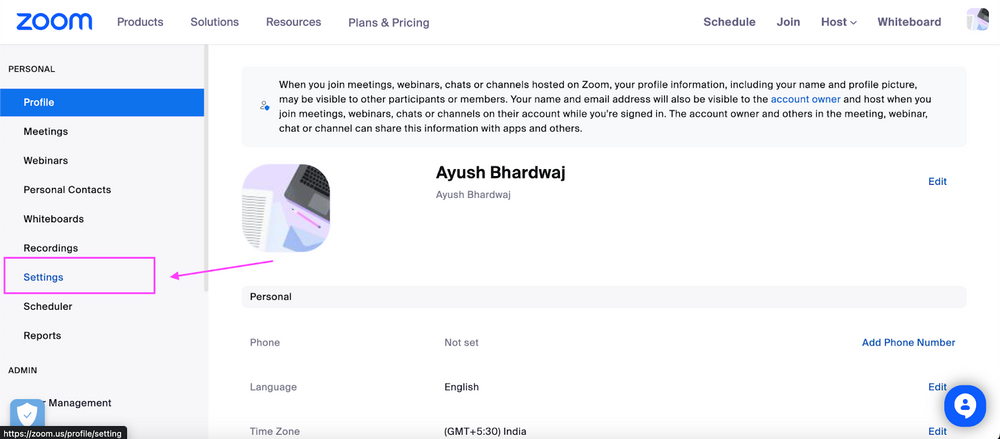This screenshot has width=1000, height=439.
Task: Click the profile picture thumbnail
Action: pyautogui.click(x=286, y=208)
